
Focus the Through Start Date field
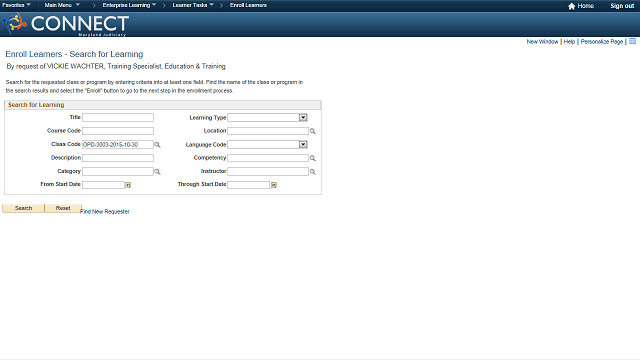coord(249,185)
